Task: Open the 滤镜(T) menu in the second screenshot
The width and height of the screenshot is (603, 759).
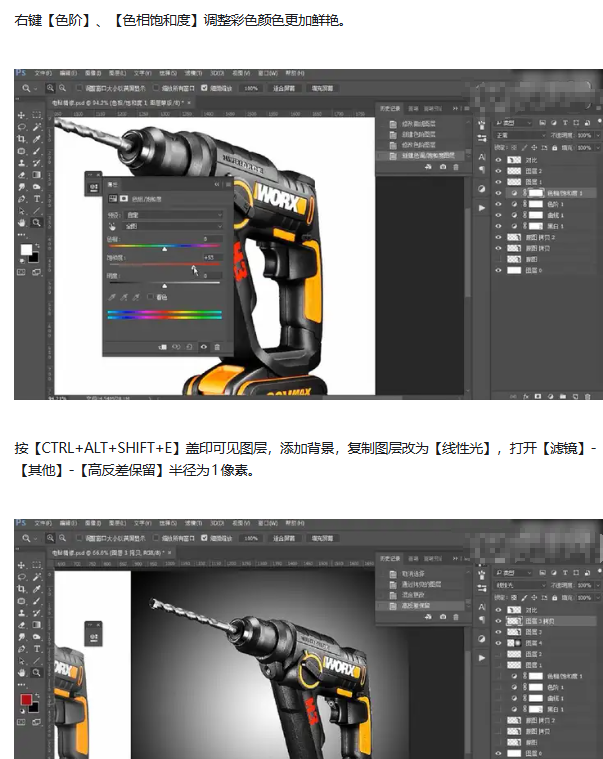Action: [193, 523]
